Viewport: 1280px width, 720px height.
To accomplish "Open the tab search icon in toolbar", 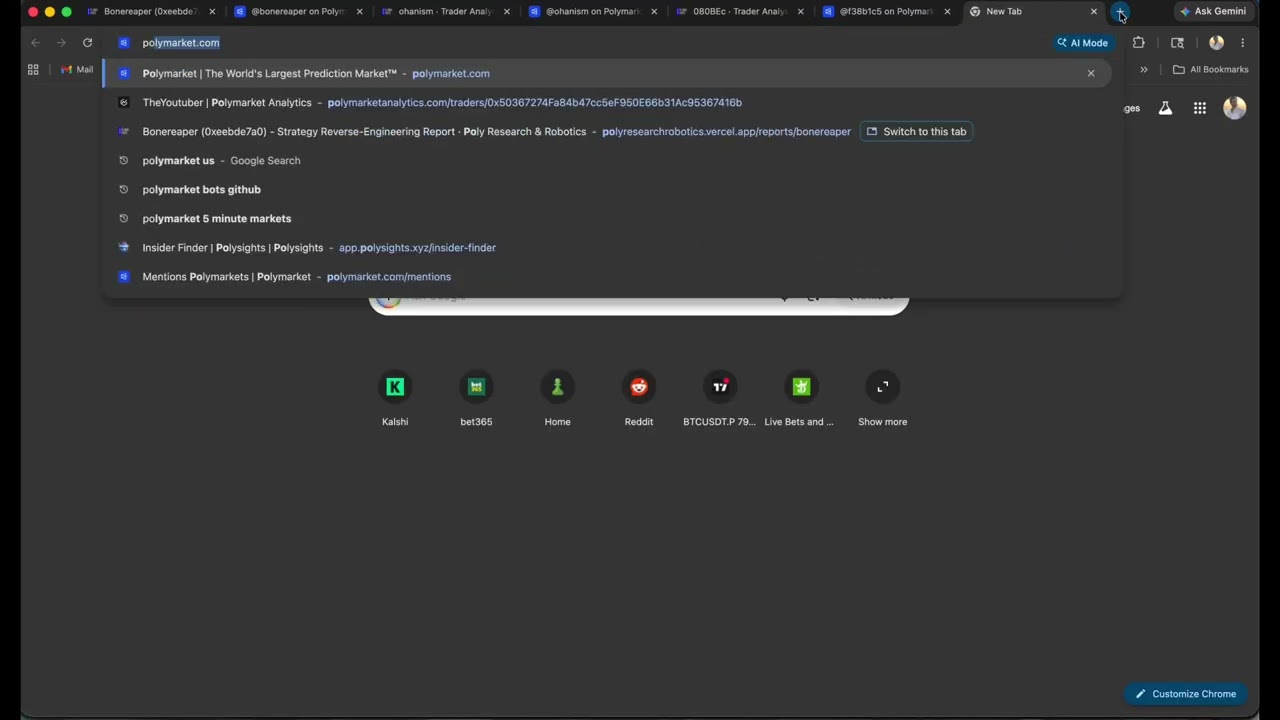I will click(x=1177, y=43).
